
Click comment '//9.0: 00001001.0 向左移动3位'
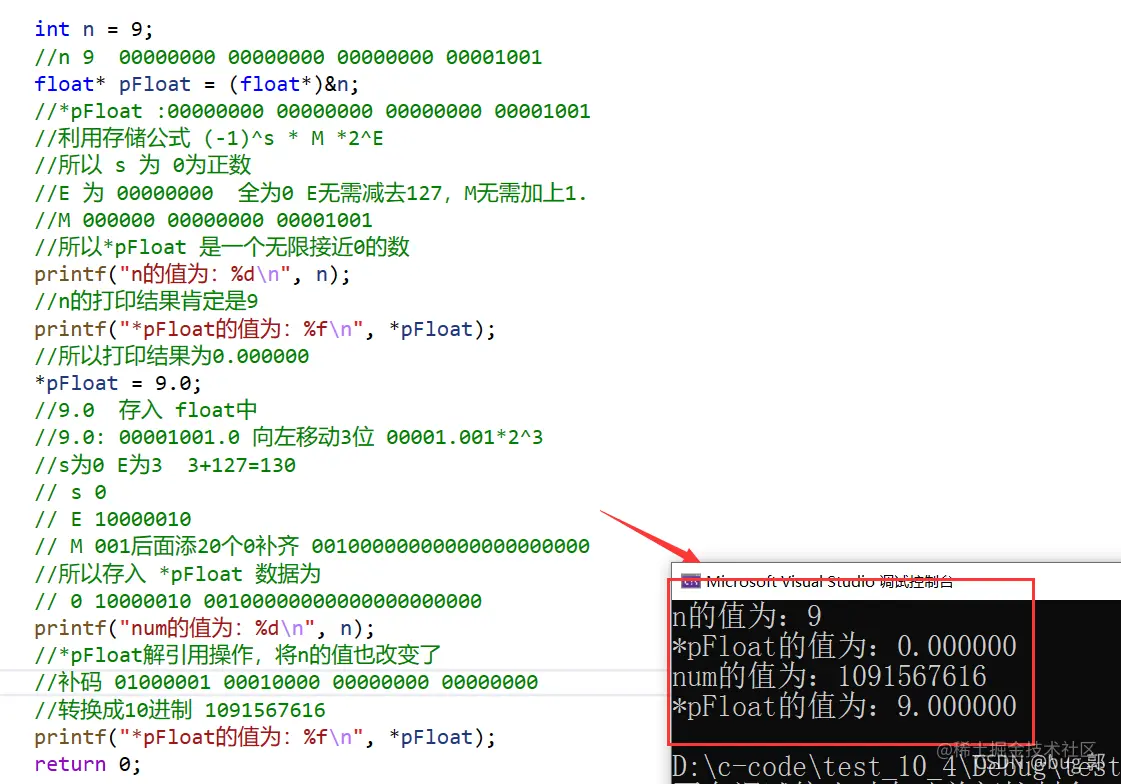pyautogui.click(x=289, y=437)
